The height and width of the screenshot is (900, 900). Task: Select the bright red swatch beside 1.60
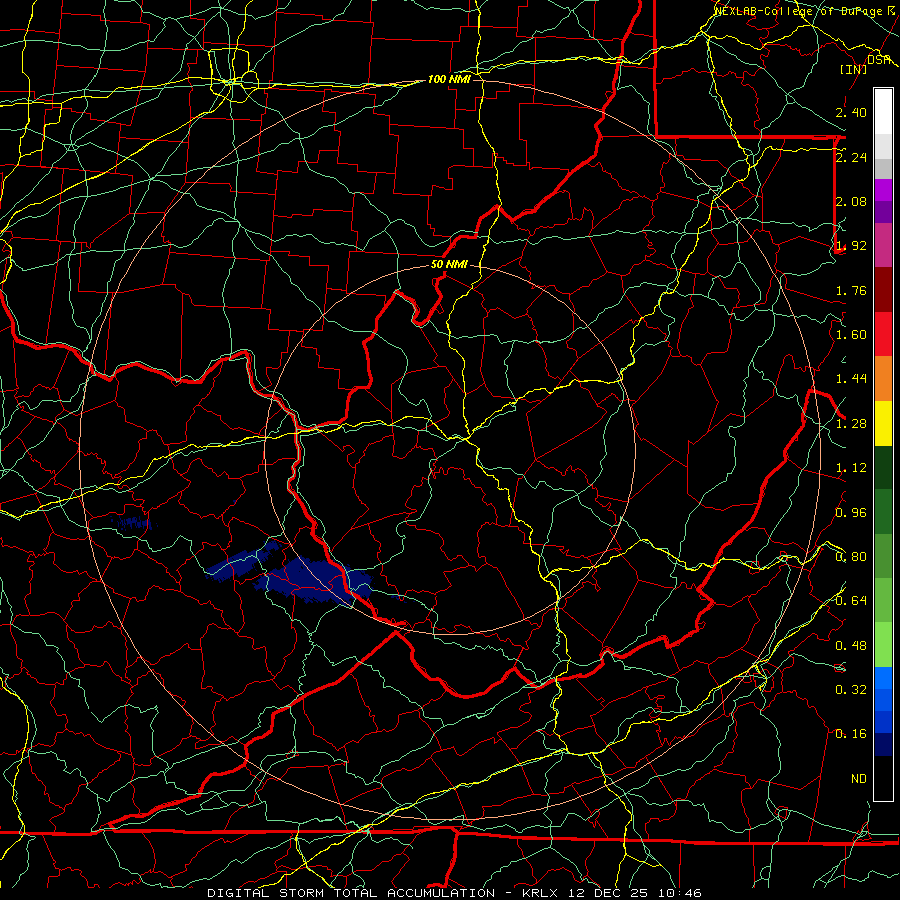click(883, 334)
